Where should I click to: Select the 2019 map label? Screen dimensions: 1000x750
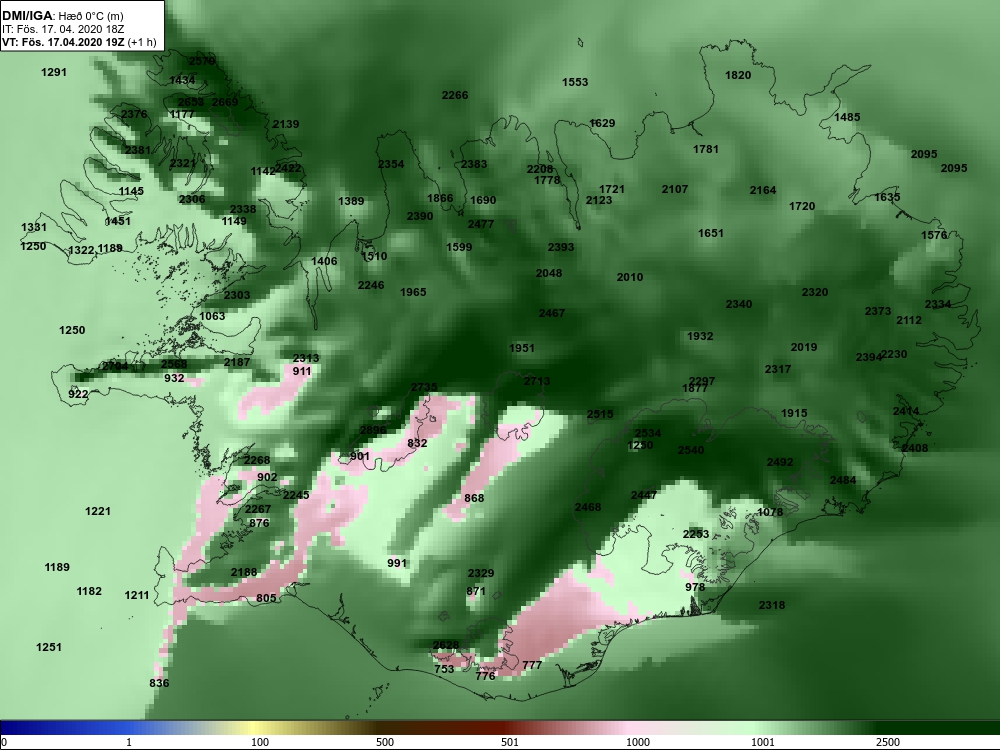coord(804,348)
